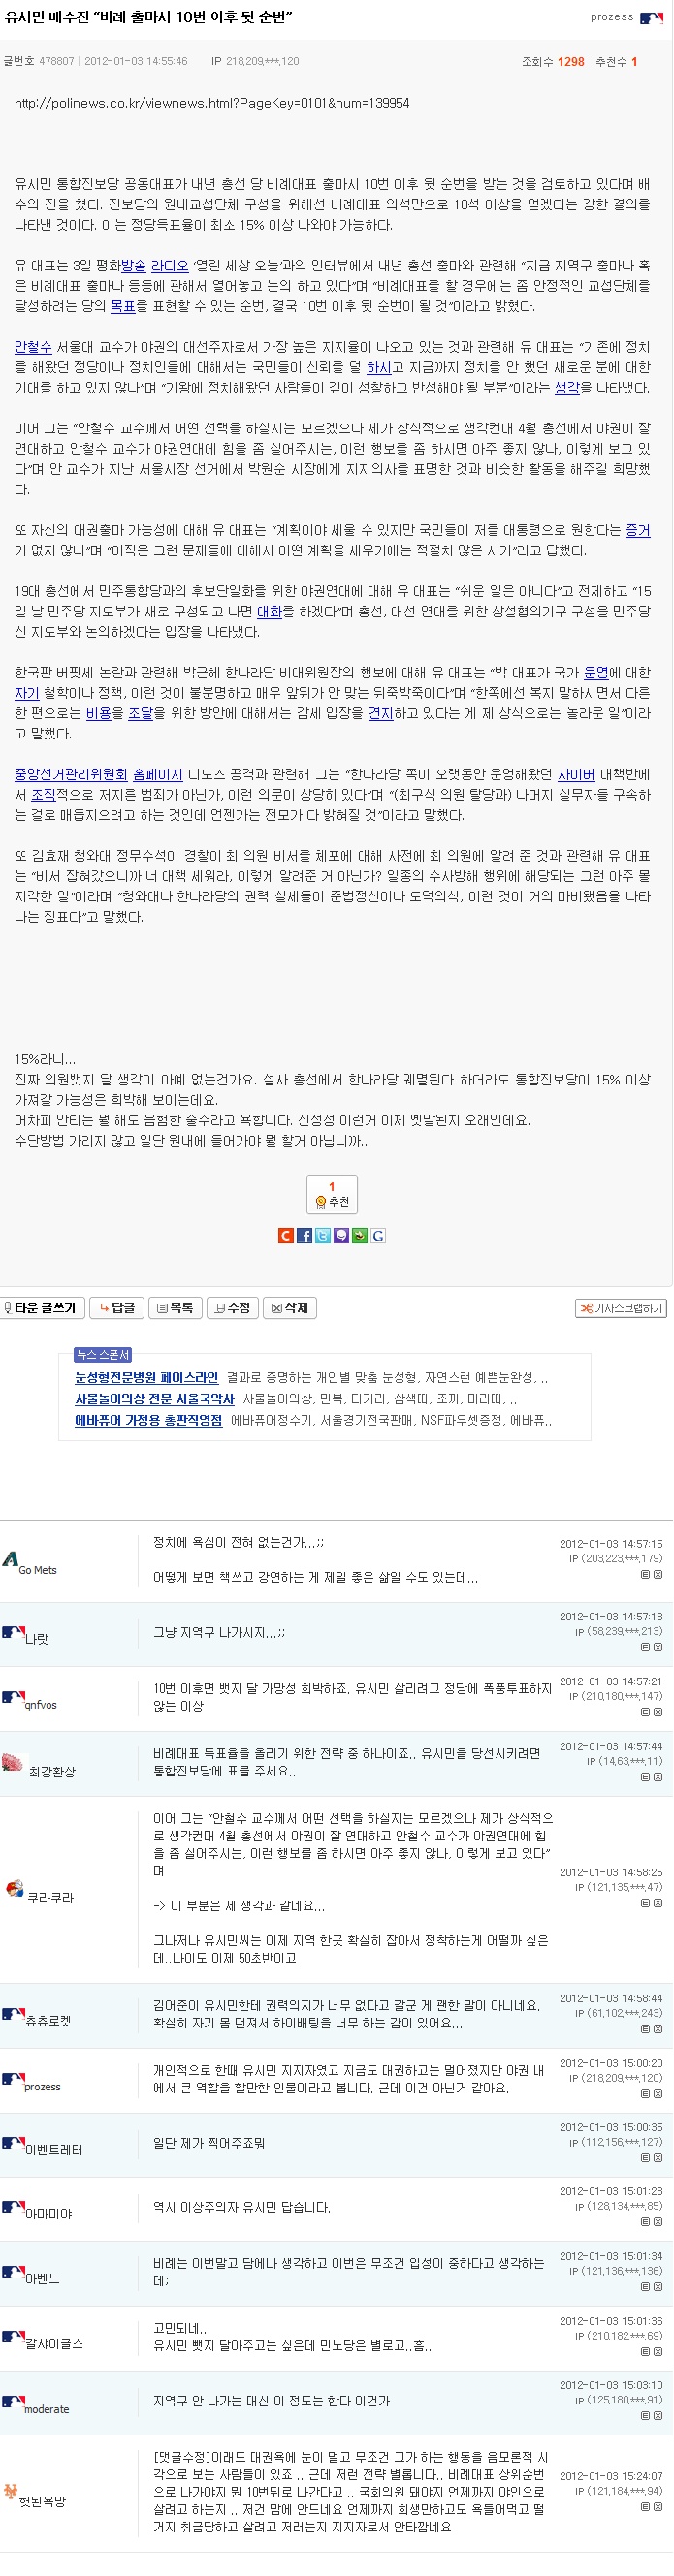674x2576 pixels.
Task: Click the 기사스크랩하기 scrap button
Action: click(x=621, y=1308)
